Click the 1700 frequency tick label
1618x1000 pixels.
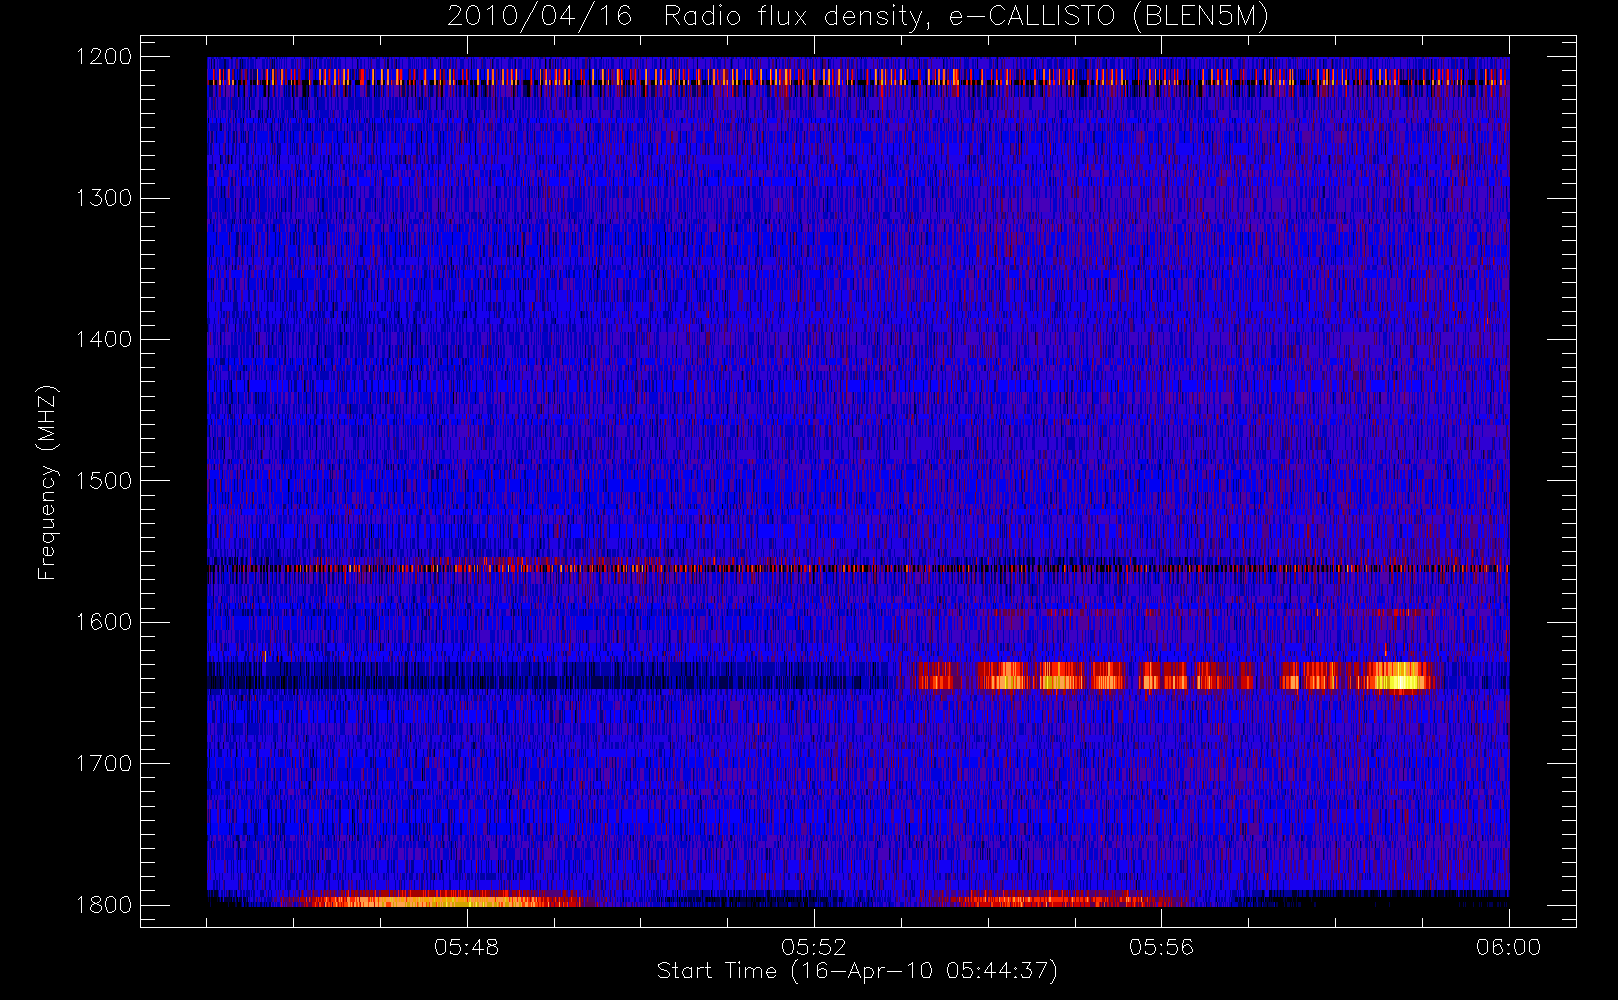point(105,763)
